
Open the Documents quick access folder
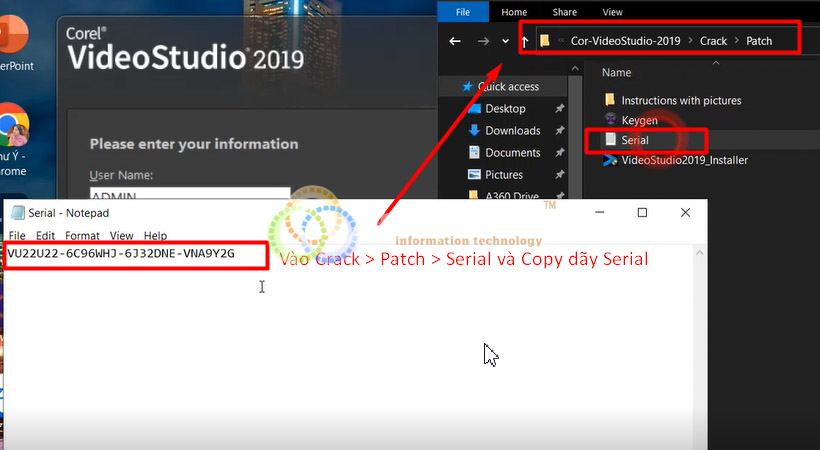[512, 153]
